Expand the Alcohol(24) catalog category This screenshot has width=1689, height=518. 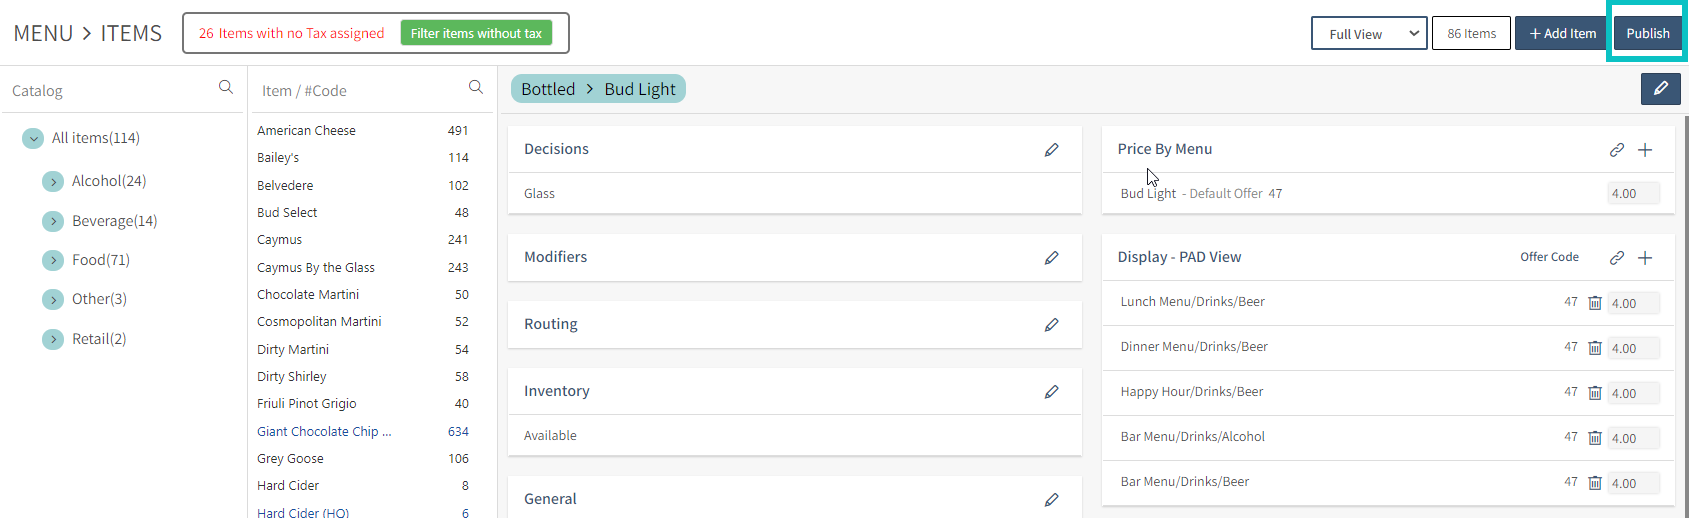click(53, 182)
